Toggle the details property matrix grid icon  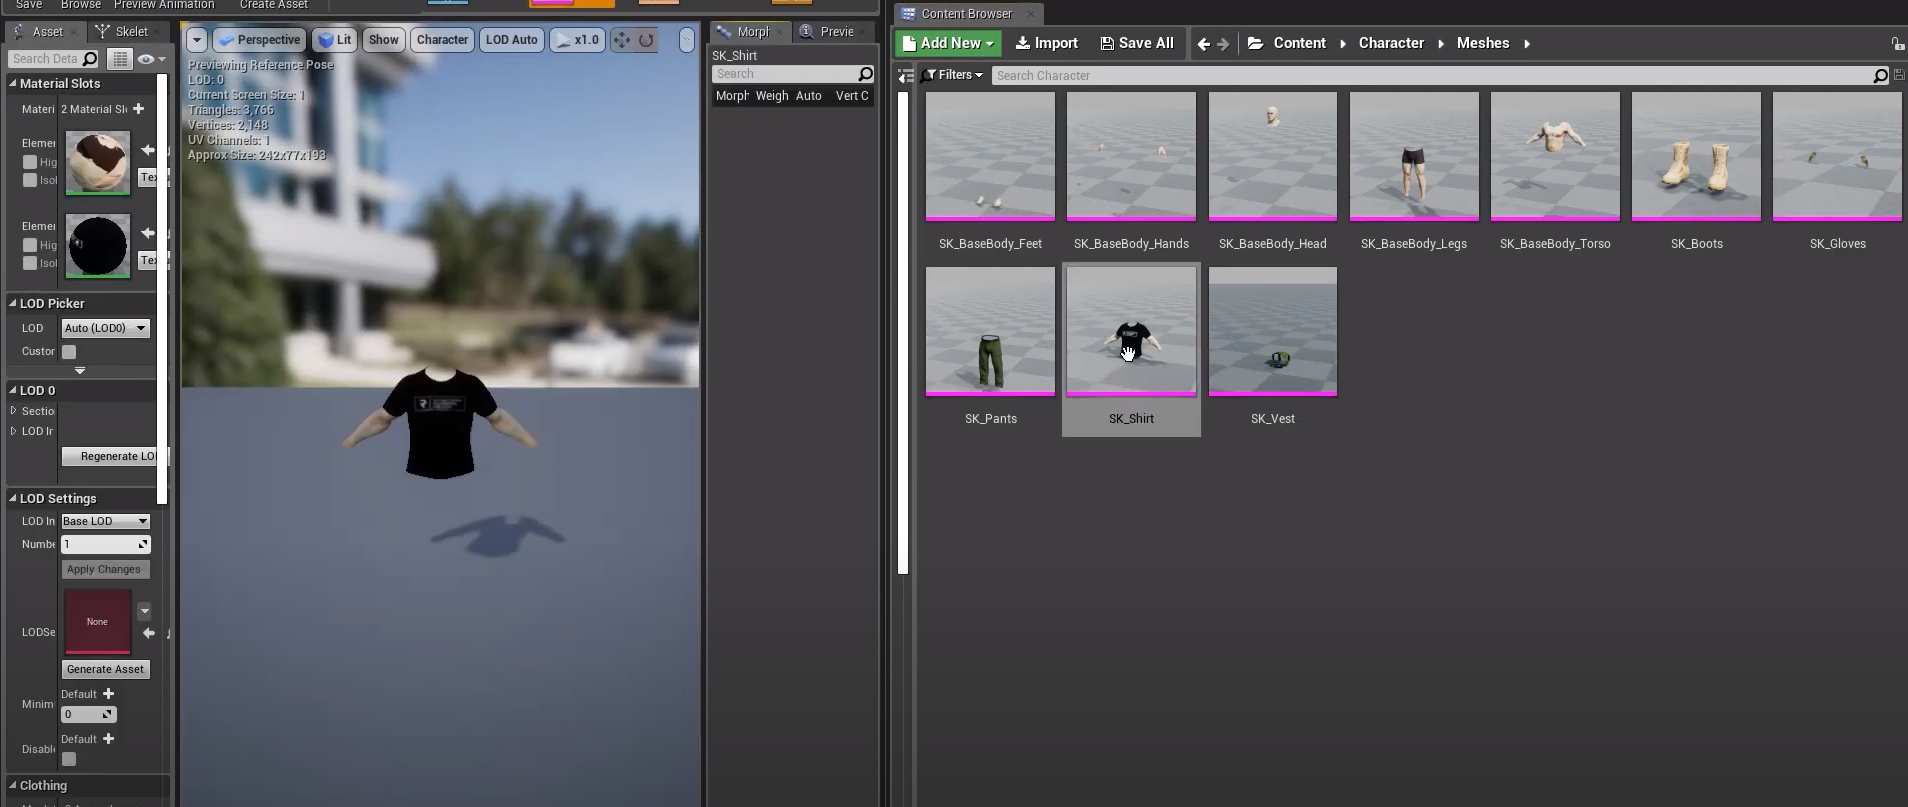(119, 59)
